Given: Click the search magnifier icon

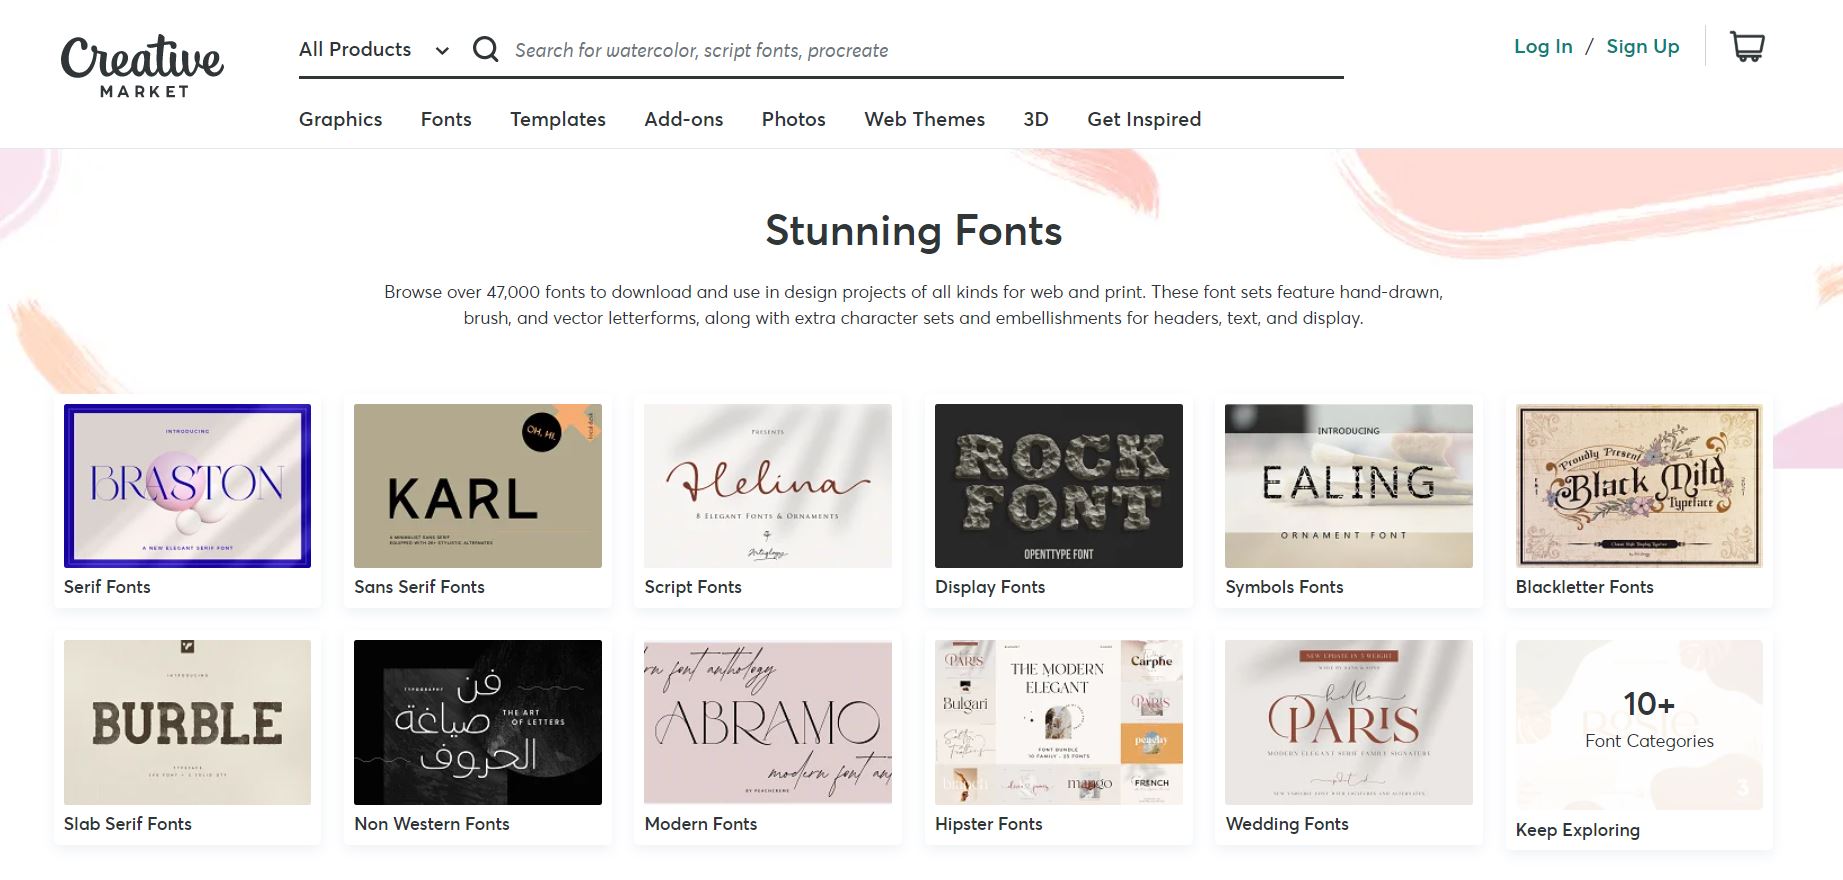Looking at the screenshot, I should click(486, 49).
